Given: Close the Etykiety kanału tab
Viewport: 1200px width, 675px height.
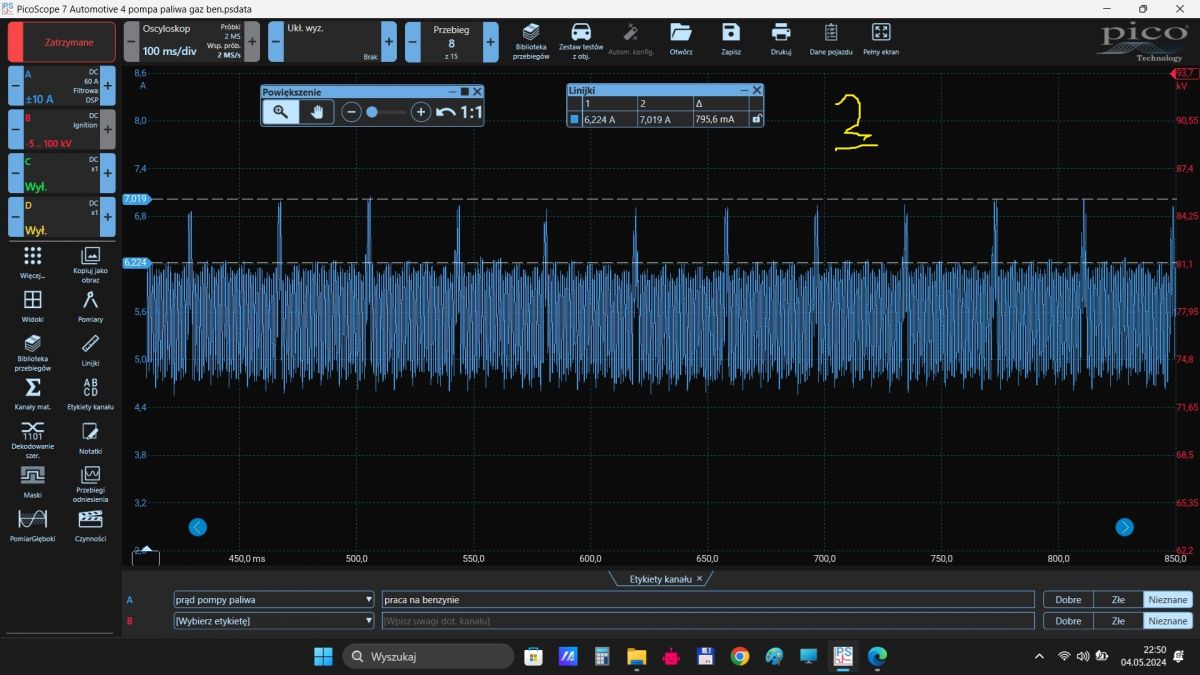Looking at the screenshot, I should [x=699, y=579].
